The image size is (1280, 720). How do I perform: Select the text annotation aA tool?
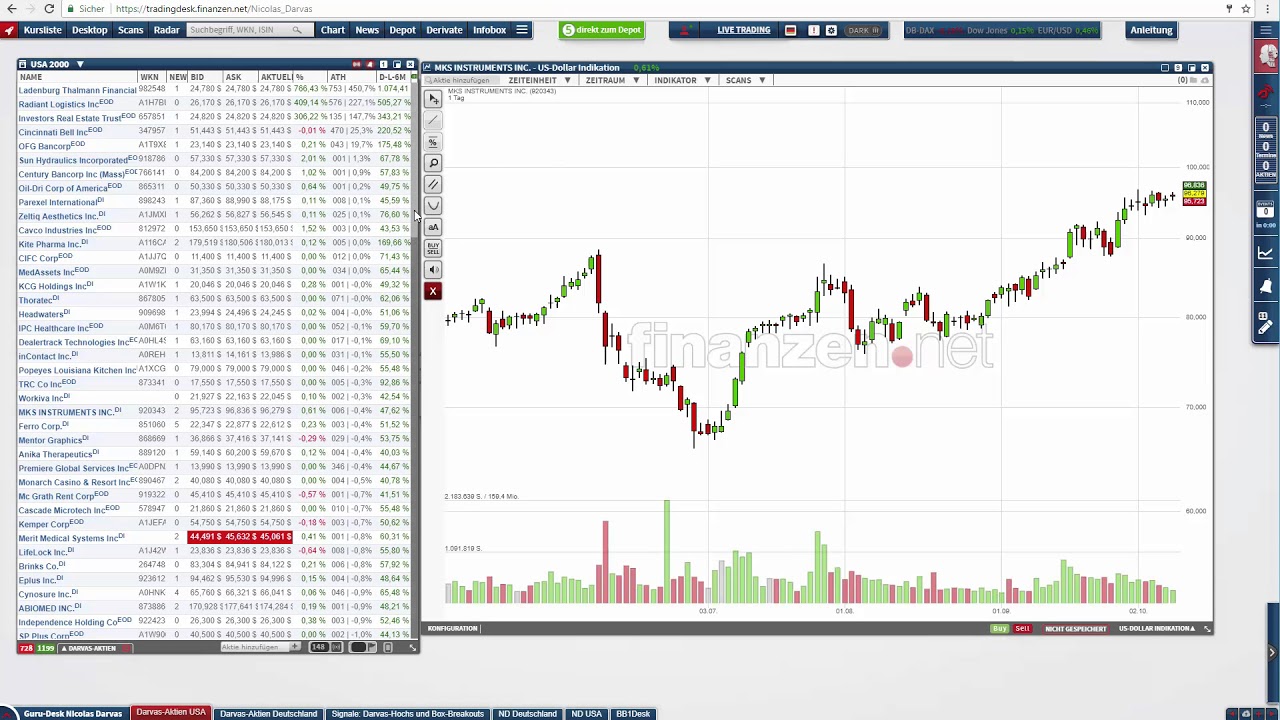[433, 227]
